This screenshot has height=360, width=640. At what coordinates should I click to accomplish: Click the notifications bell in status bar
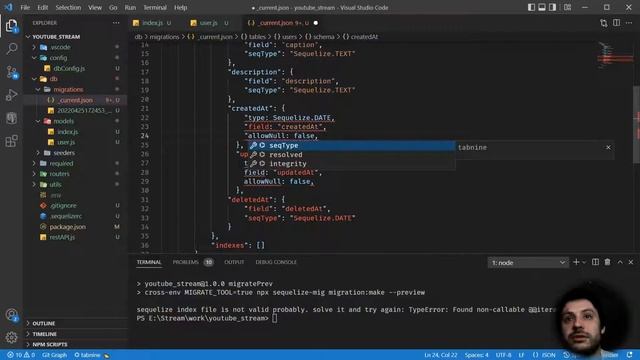pyautogui.click(x=629, y=355)
